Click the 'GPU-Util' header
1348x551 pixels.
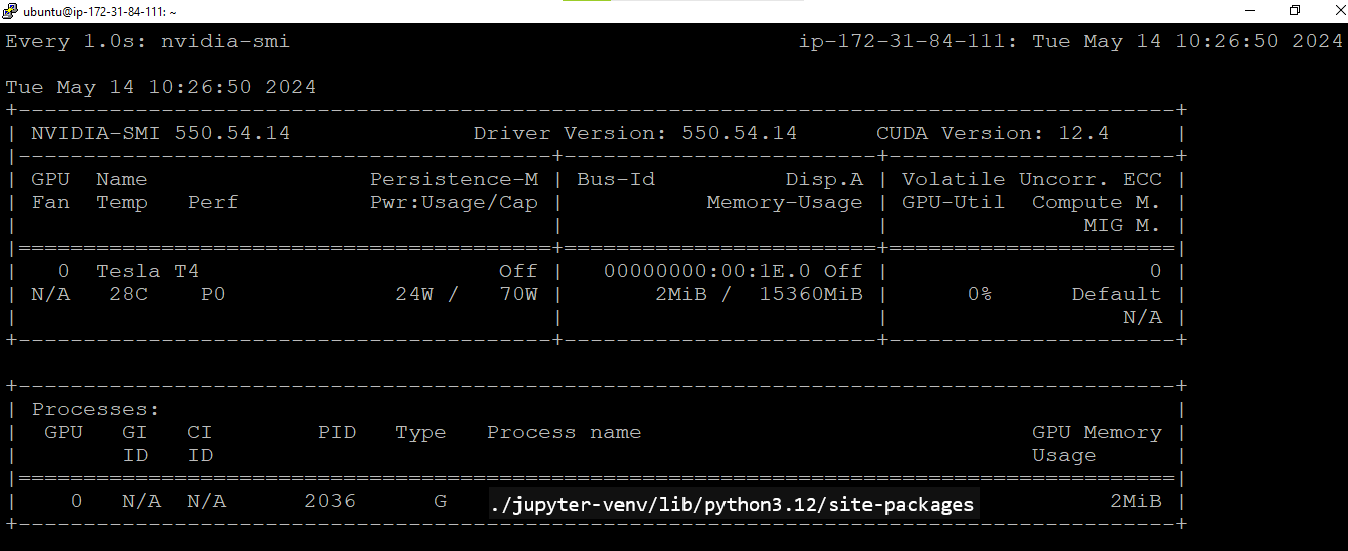tap(954, 202)
